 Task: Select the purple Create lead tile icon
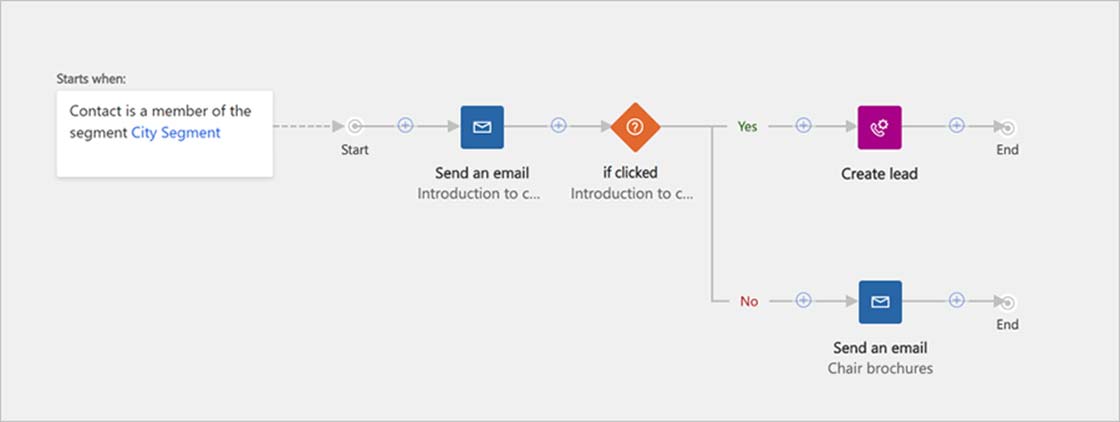(879, 127)
